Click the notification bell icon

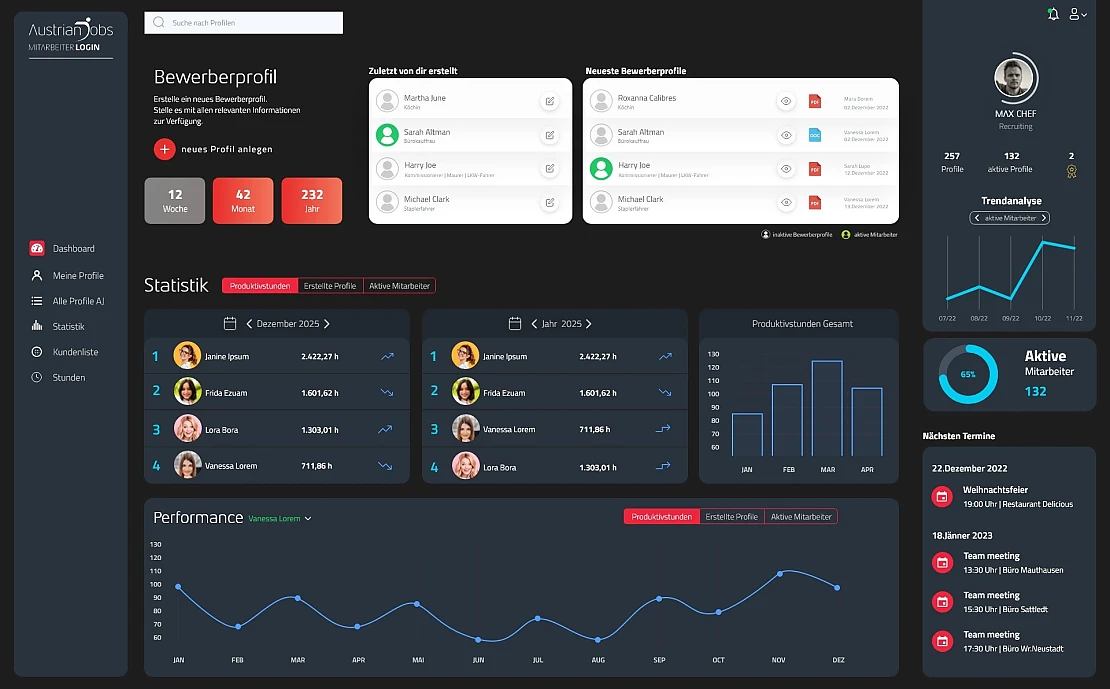[1053, 14]
